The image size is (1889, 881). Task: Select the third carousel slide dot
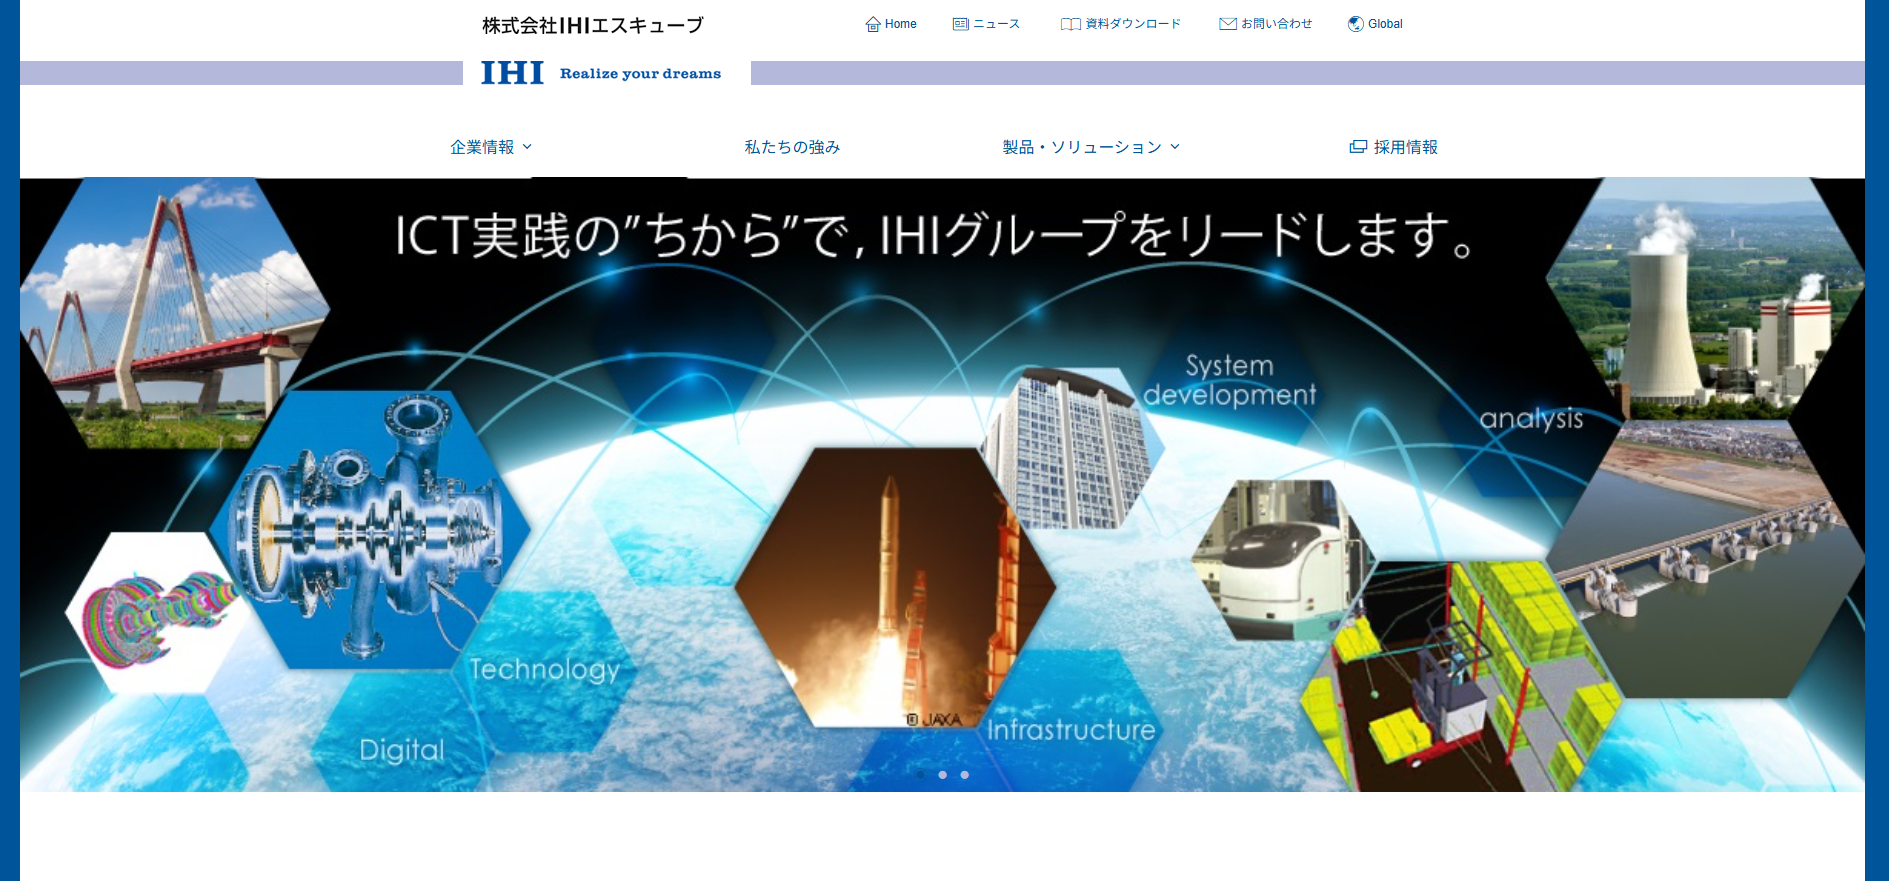[964, 775]
